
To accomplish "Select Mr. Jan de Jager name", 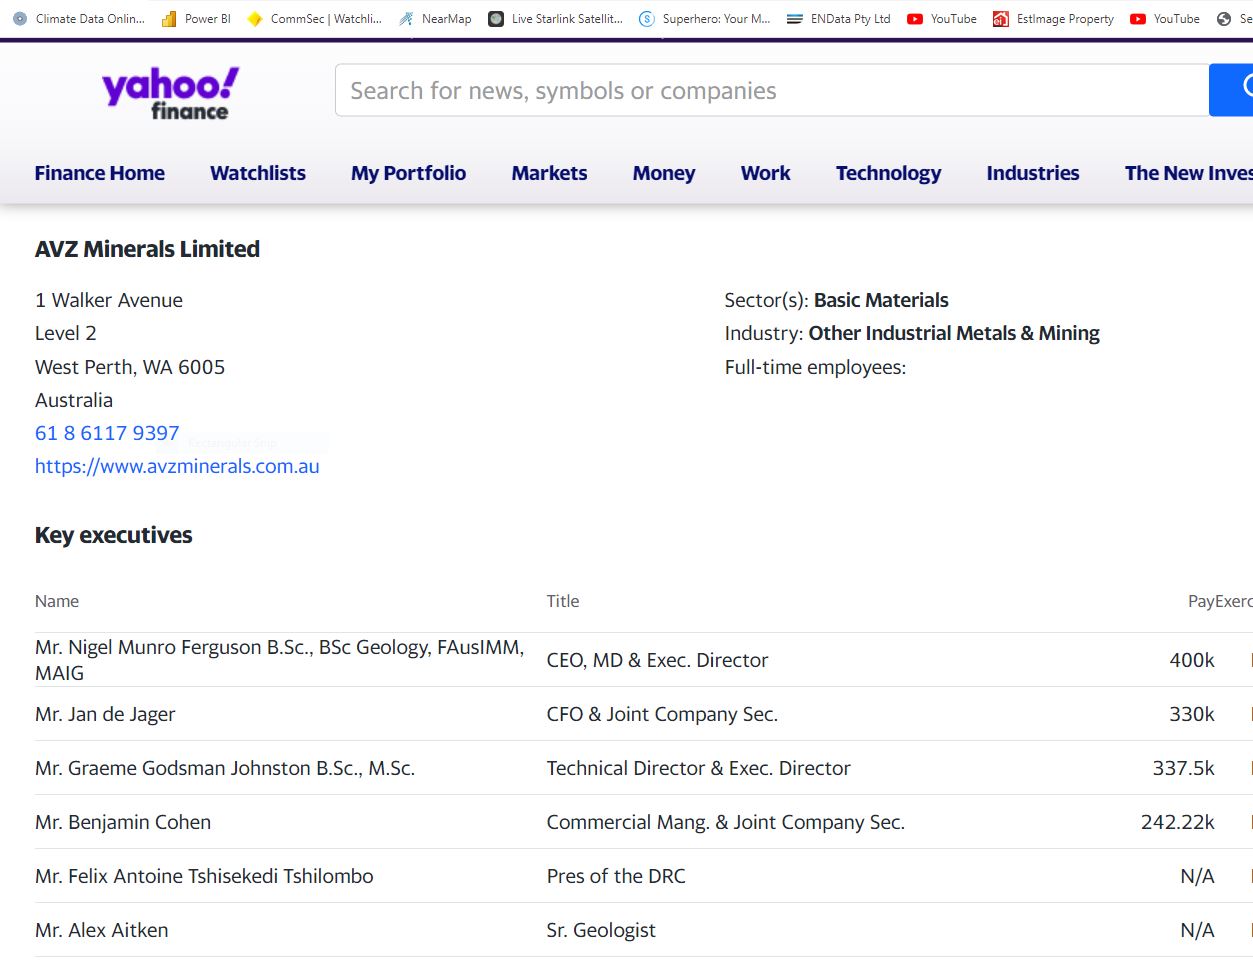I will pos(105,714).
